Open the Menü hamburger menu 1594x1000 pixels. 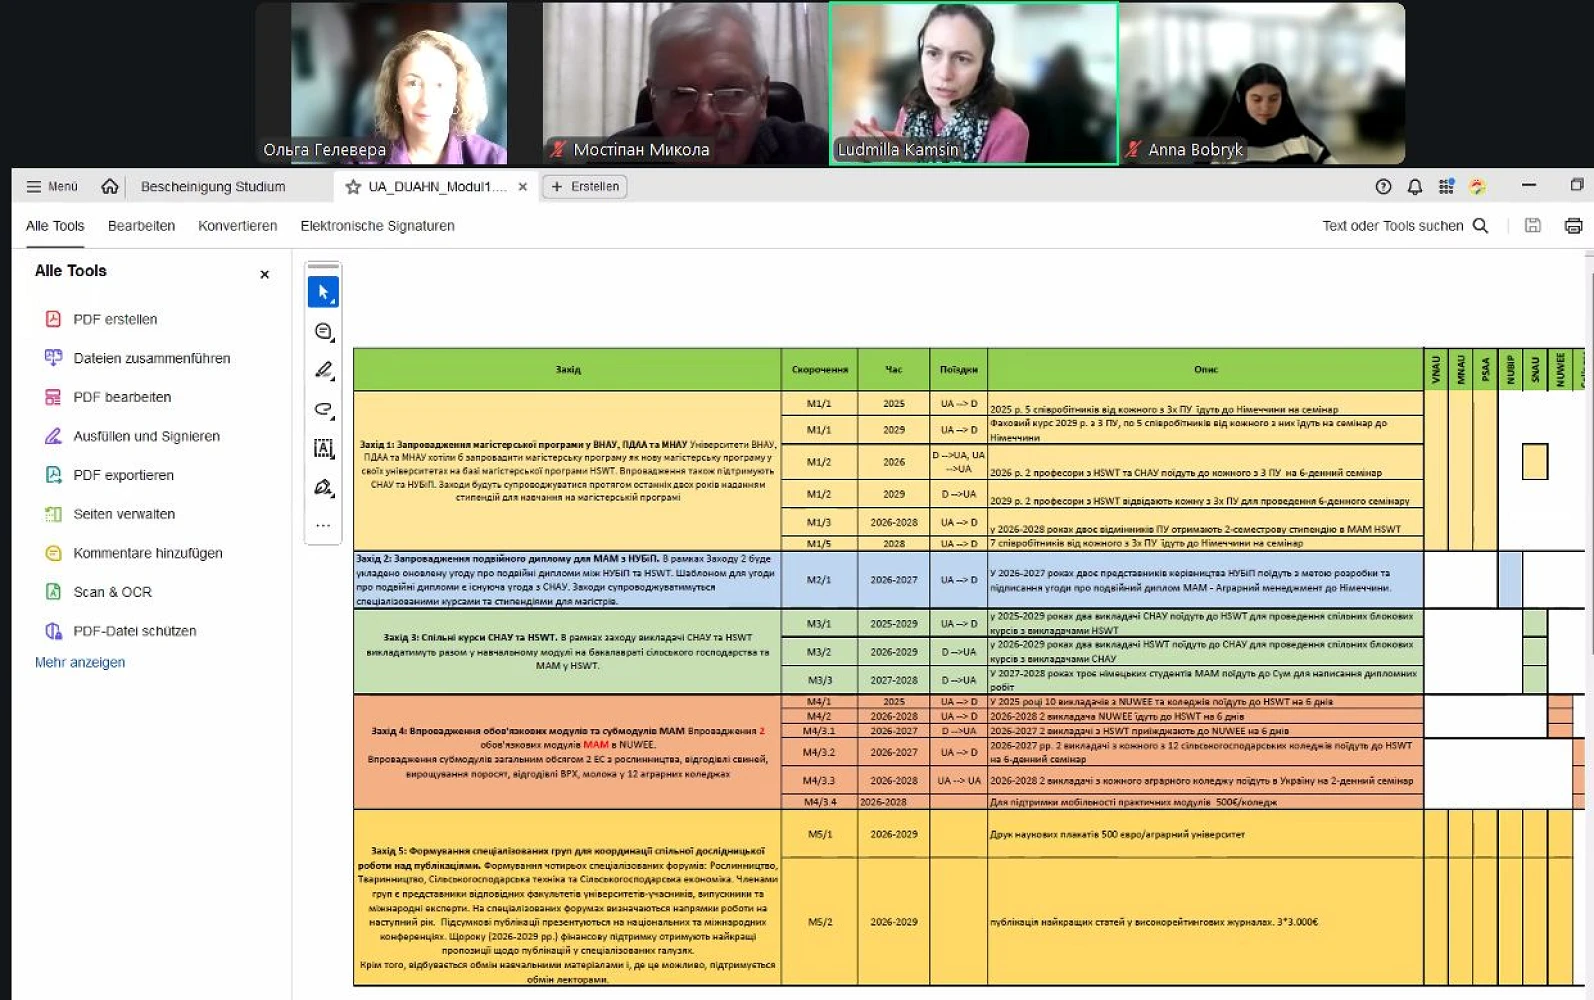(x=52, y=186)
